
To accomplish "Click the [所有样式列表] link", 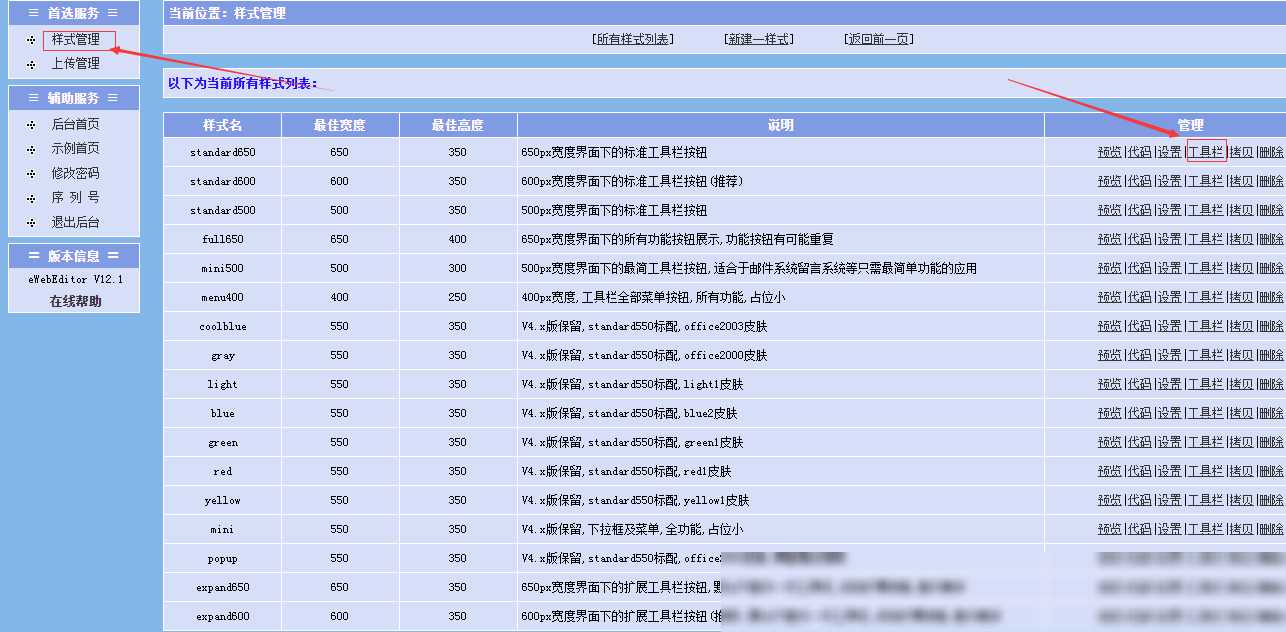I will [633, 39].
